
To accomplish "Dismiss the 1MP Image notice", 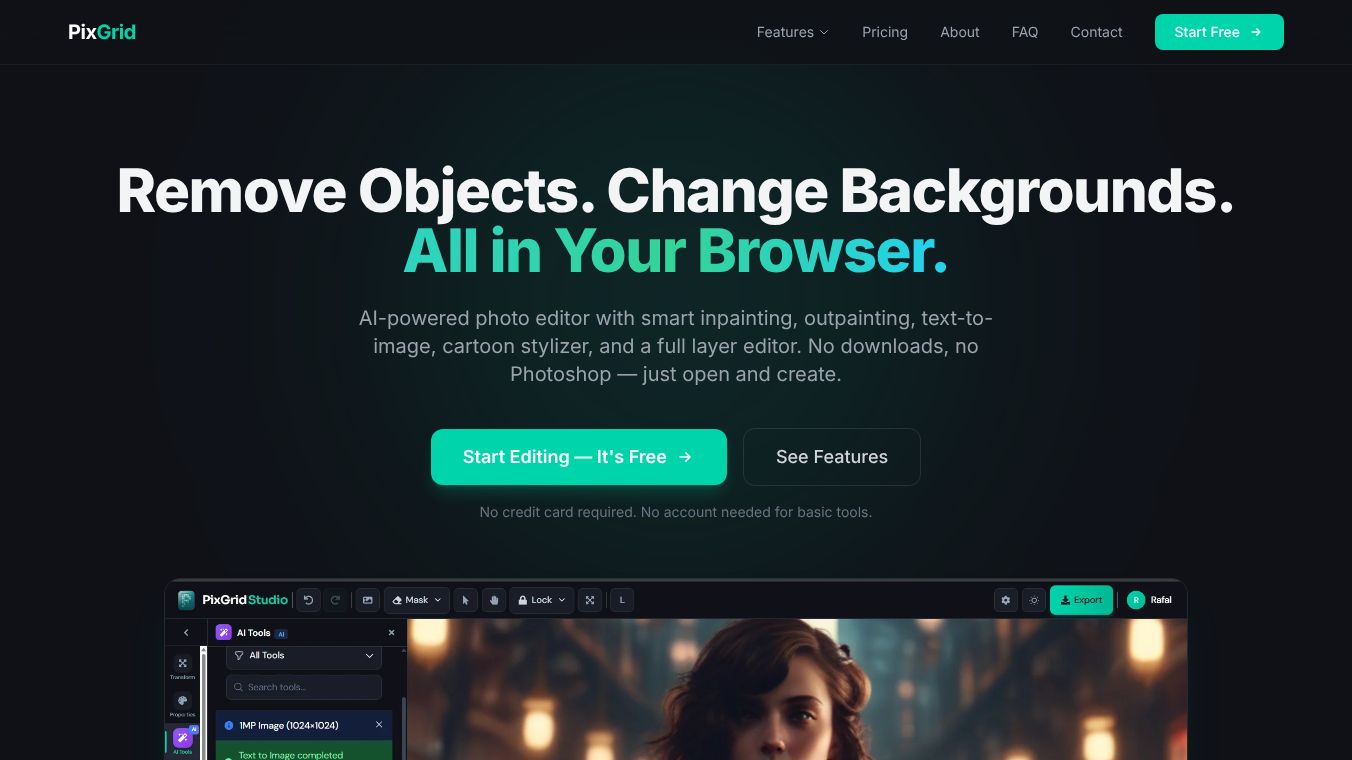I will point(379,725).
